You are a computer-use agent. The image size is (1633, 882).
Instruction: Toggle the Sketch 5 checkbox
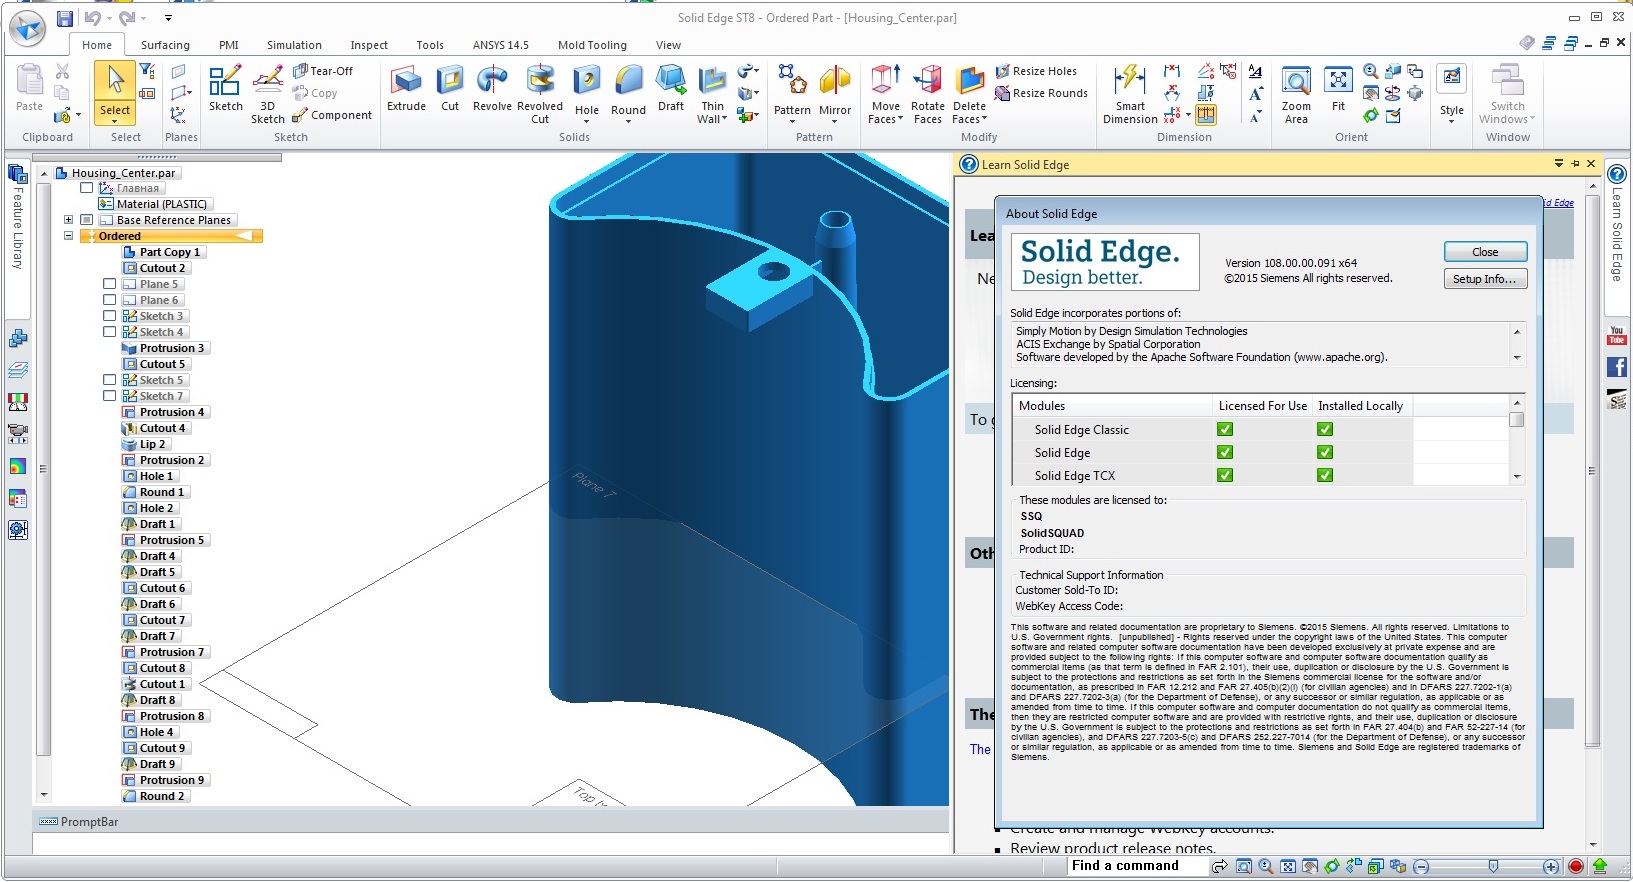click(x=110, y=380)
